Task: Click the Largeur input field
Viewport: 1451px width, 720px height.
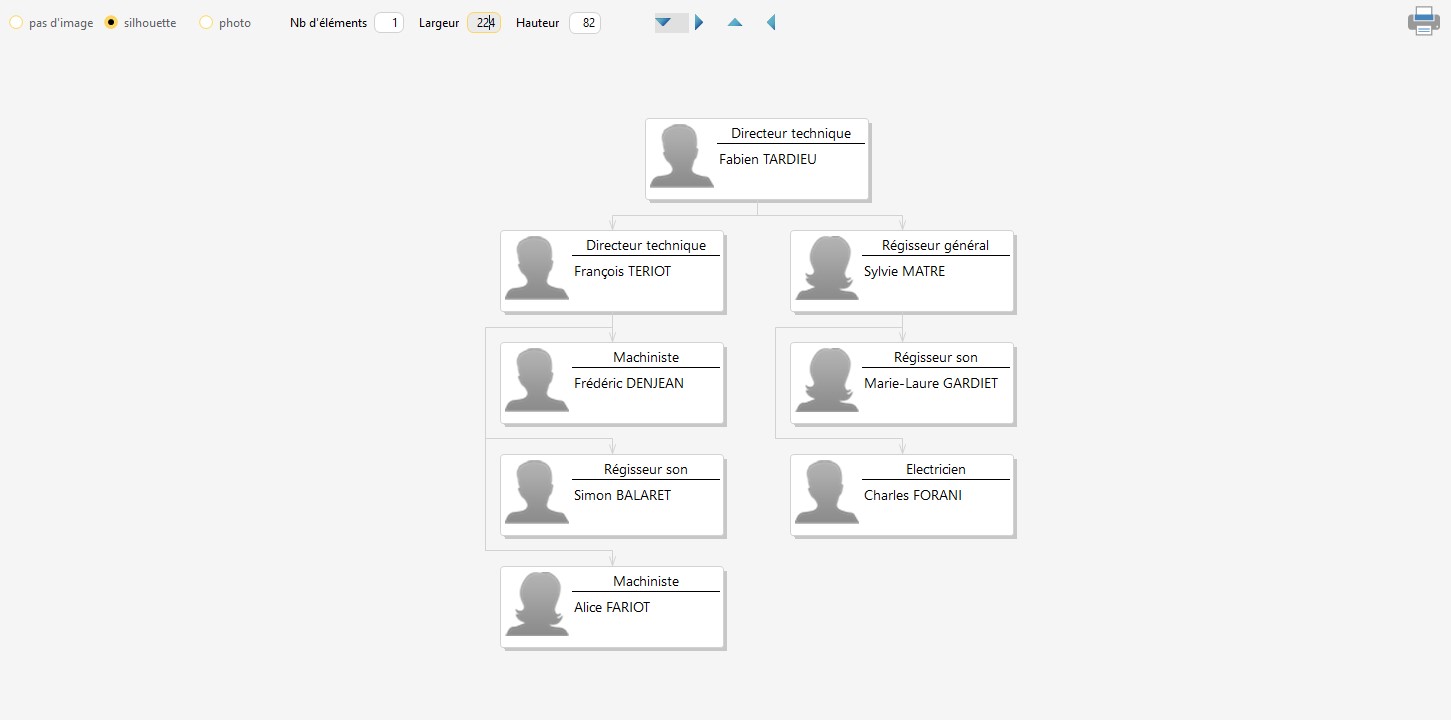Action: 484,23
